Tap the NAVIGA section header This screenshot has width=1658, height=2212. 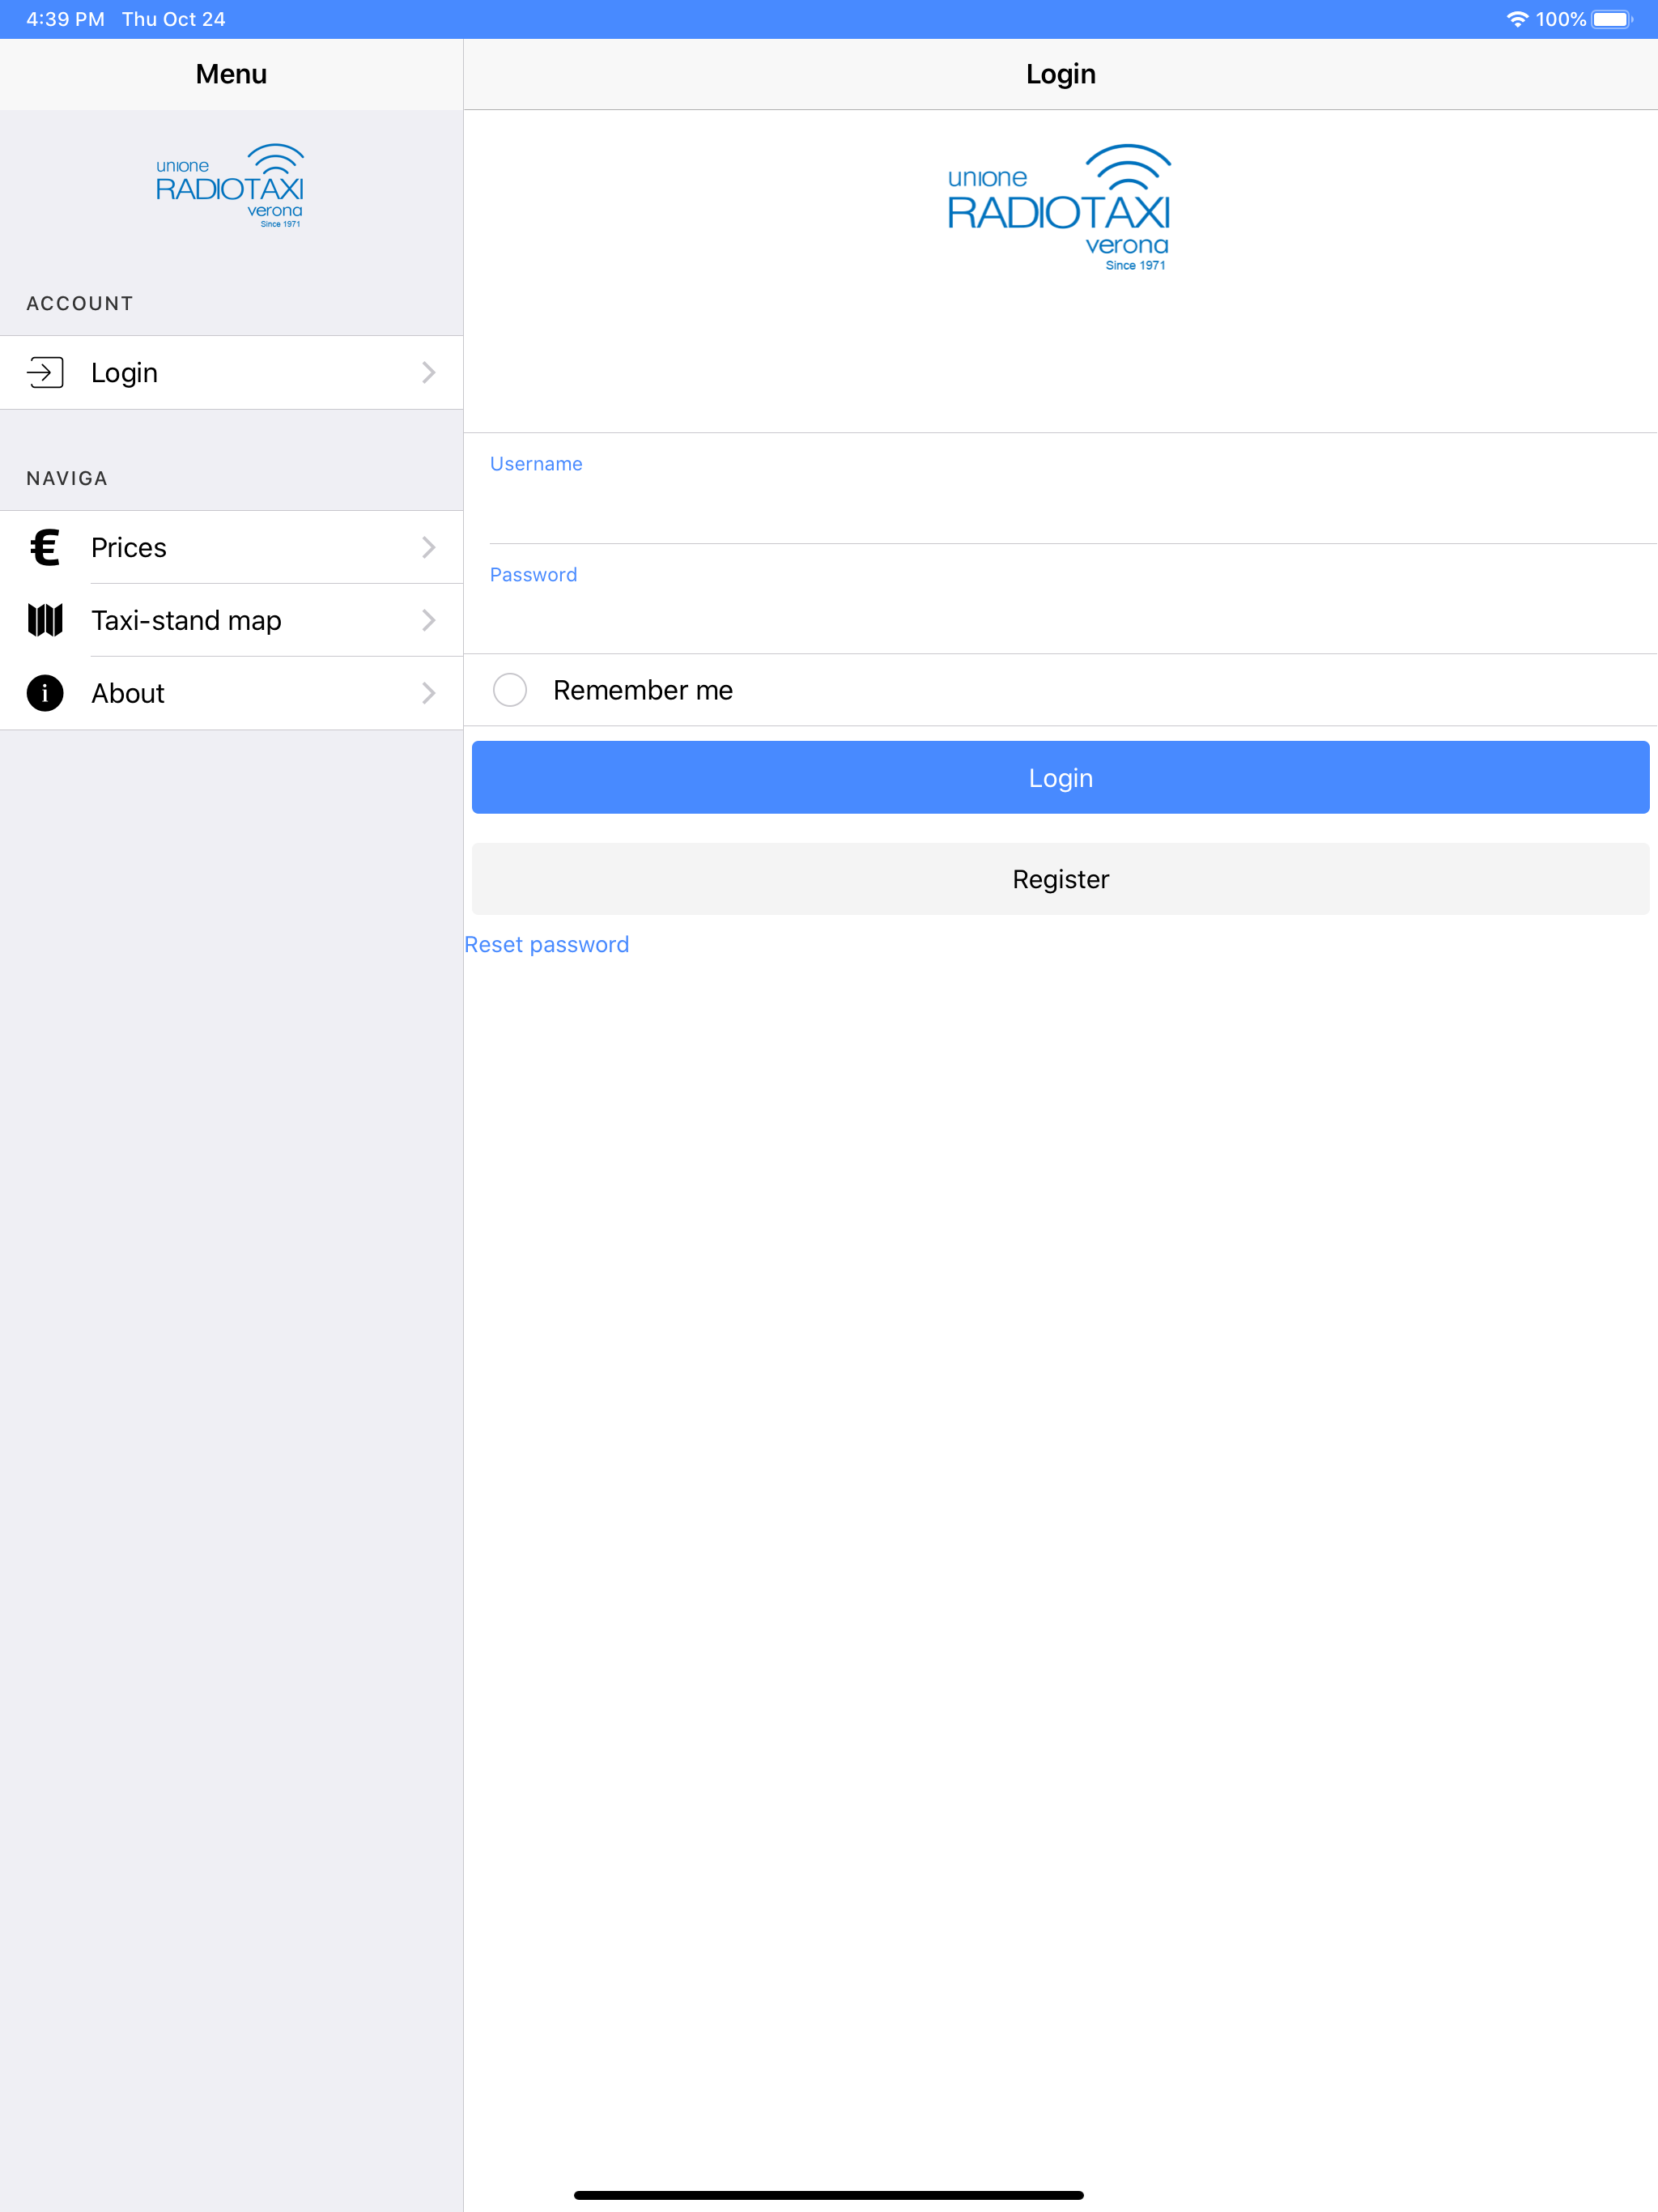tap(67, 478)
